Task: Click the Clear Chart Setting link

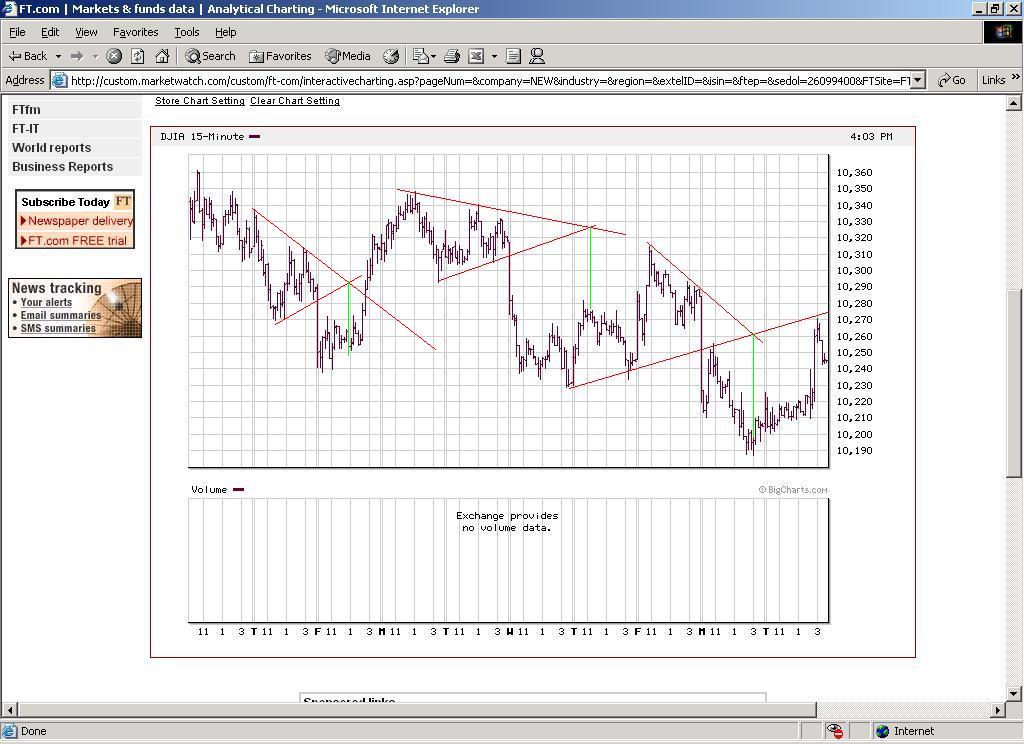Action: click(295, 101)
